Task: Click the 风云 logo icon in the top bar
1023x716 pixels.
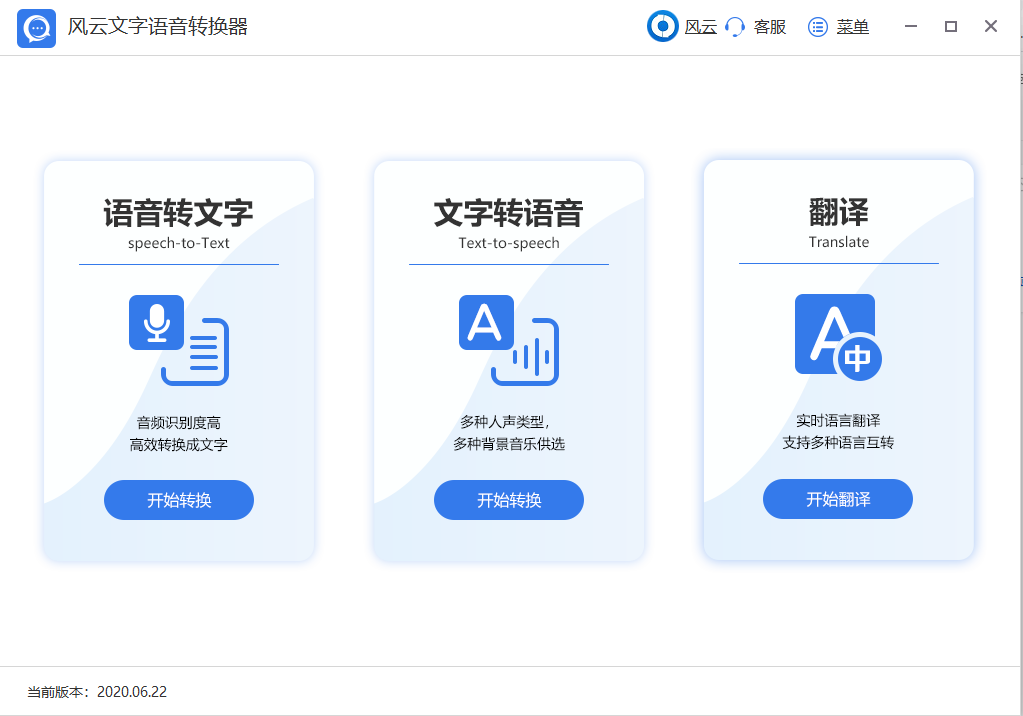Action: 662,26
